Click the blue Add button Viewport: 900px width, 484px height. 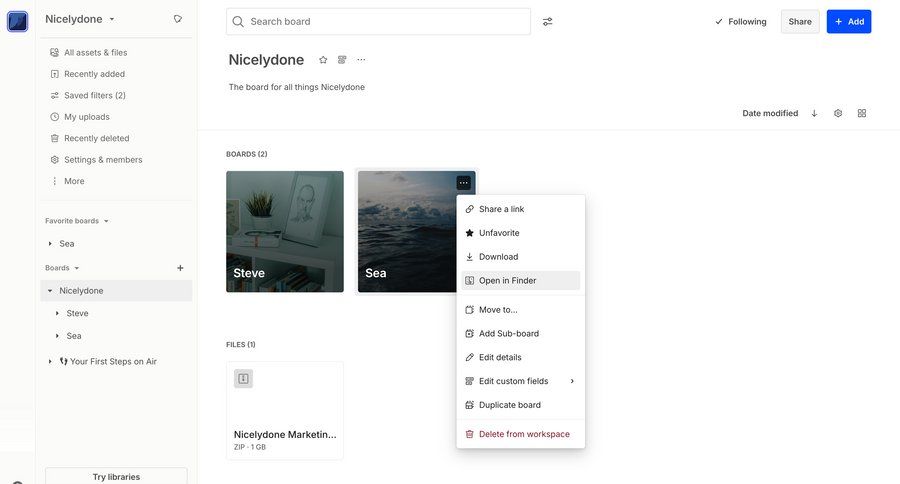[x=849, y=21]
